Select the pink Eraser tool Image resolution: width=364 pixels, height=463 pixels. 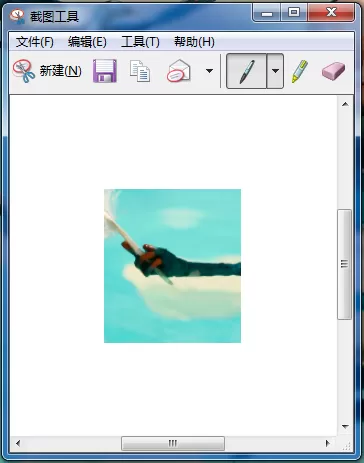(x=333, y=71)
